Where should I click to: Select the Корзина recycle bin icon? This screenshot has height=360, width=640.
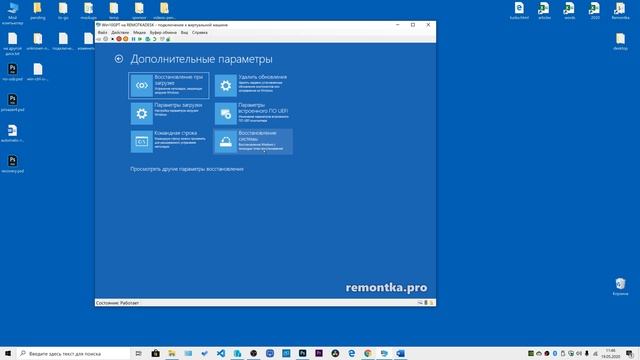pyautogui.click(x=620, y=286)
